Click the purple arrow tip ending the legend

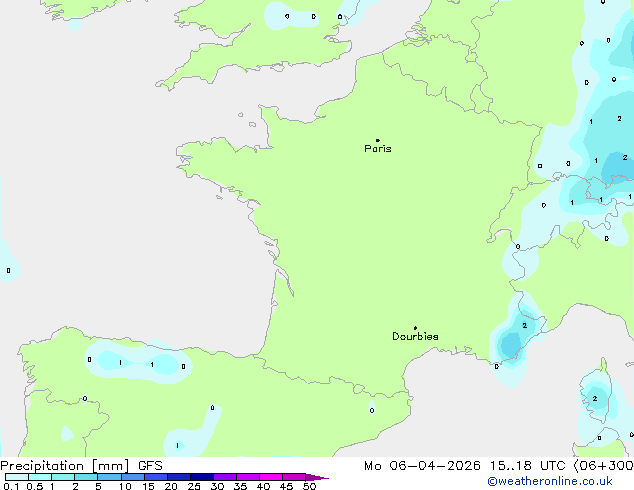pyautogui.click(x=317, y=477)
